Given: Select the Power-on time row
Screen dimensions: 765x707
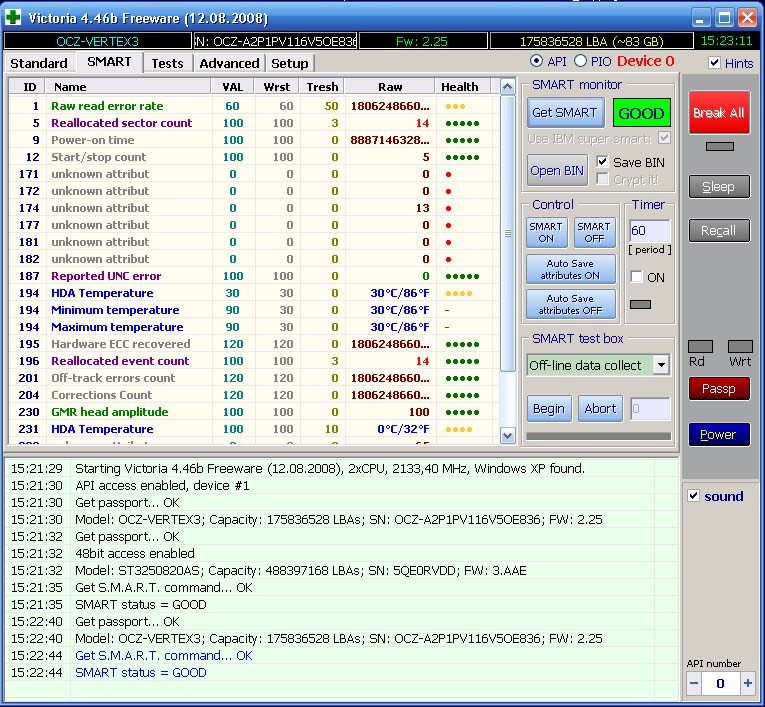Looking at the screenshot, I should [x=254, y=140].
